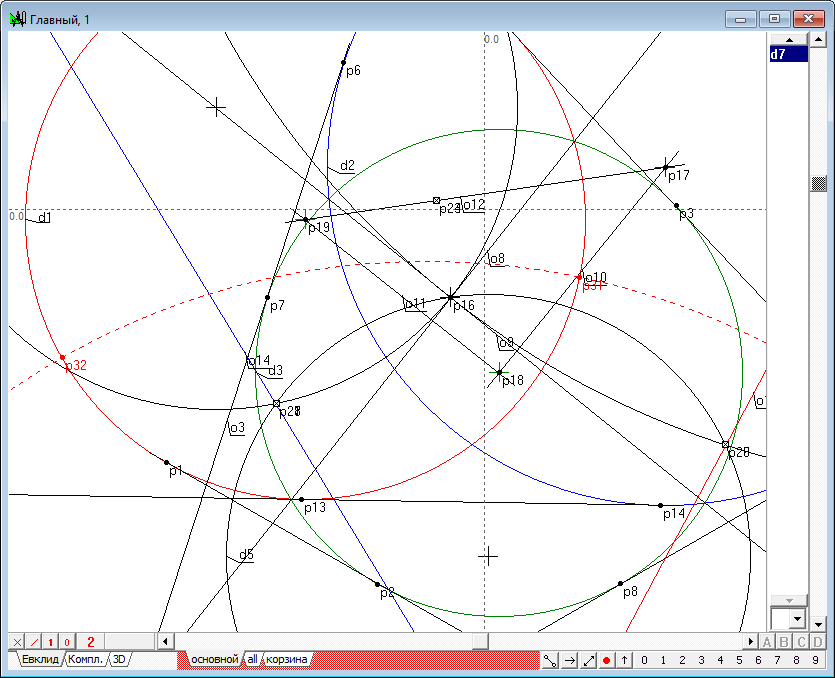Image resolution: width=835 pixels, height=678 pixels.
Task: Click digit 2 in bottom number bar
Action: pos(682,660)
